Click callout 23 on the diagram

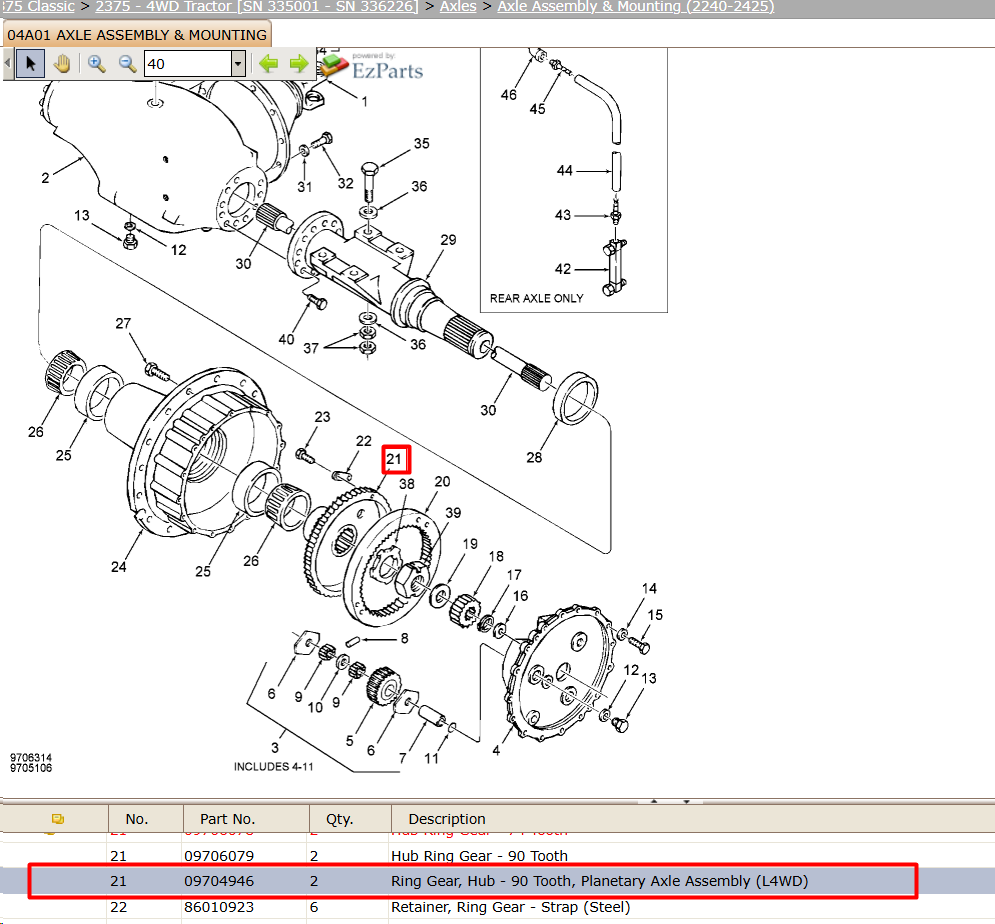(322, 417)
